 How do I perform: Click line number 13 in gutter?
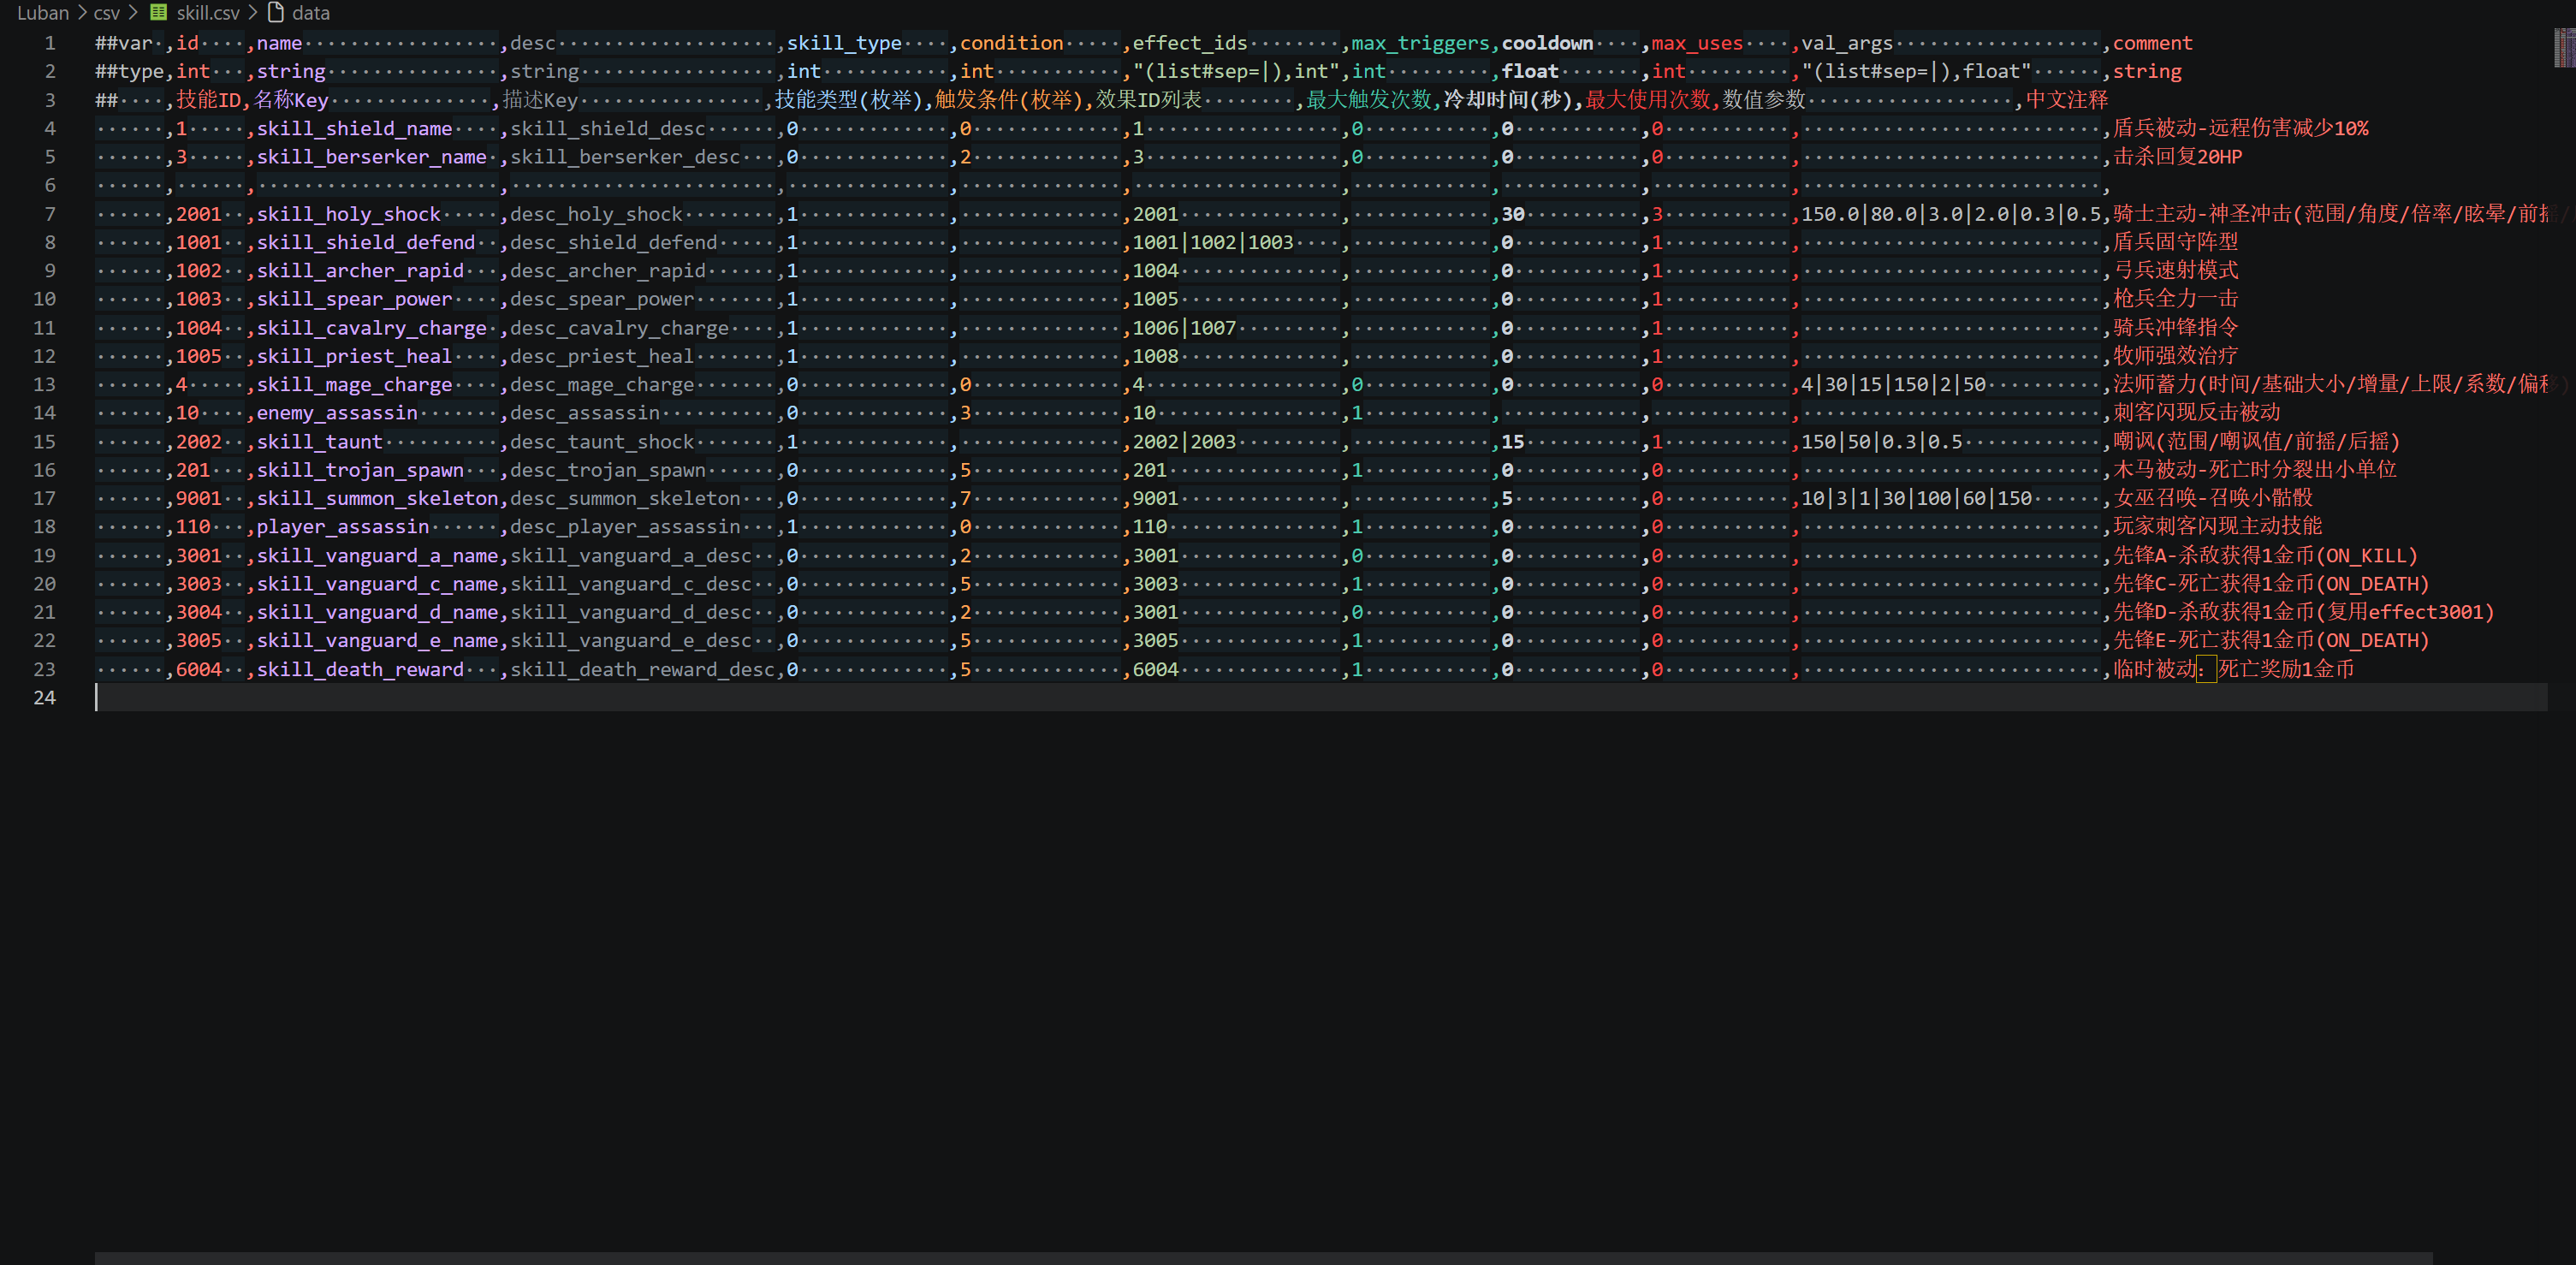click(45, 384)
